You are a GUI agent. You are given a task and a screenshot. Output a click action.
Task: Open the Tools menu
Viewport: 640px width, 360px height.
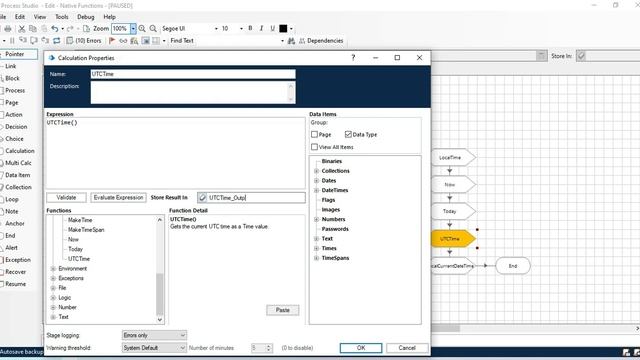tap(62, 17)
